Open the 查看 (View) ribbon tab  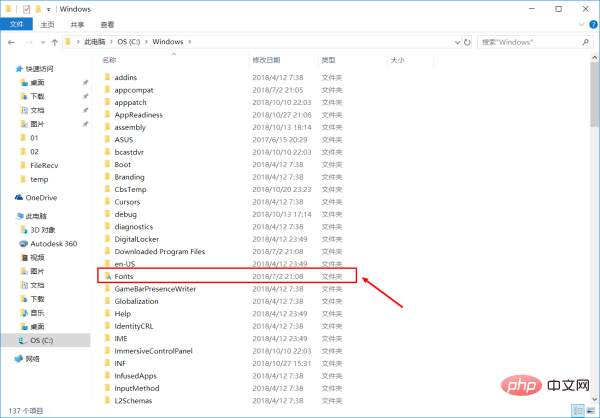coord(106,24)
